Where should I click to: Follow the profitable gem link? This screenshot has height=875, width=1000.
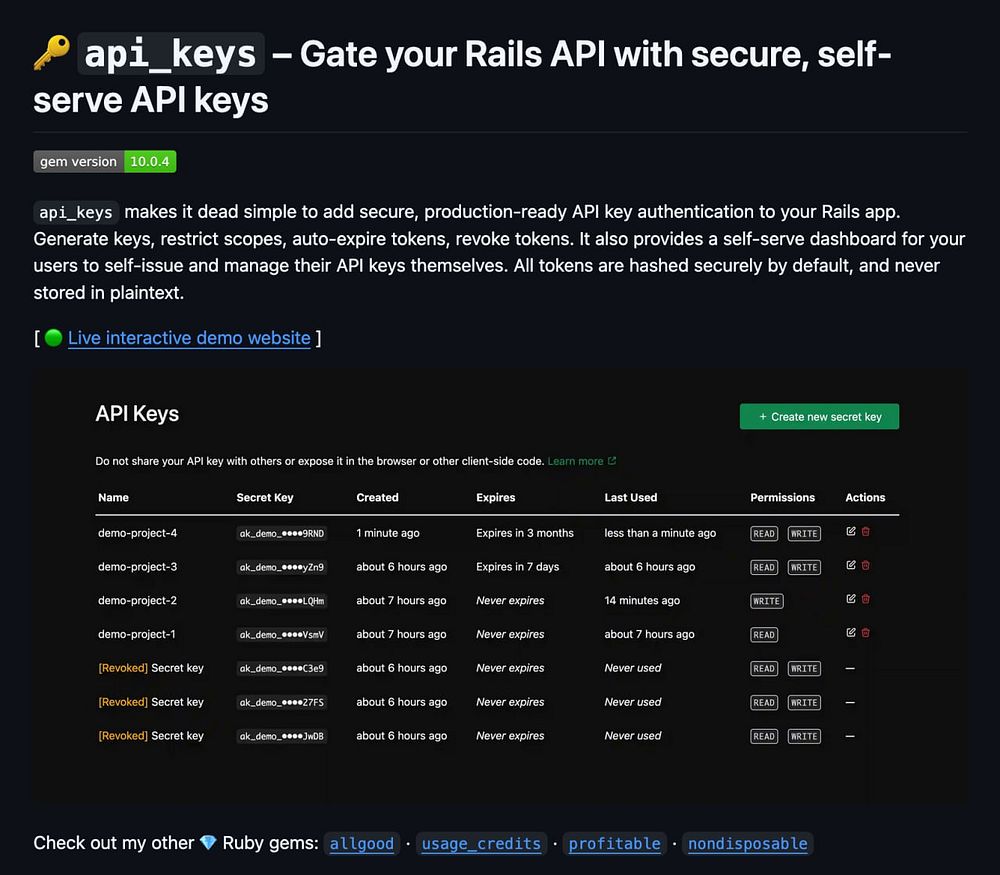614,844
